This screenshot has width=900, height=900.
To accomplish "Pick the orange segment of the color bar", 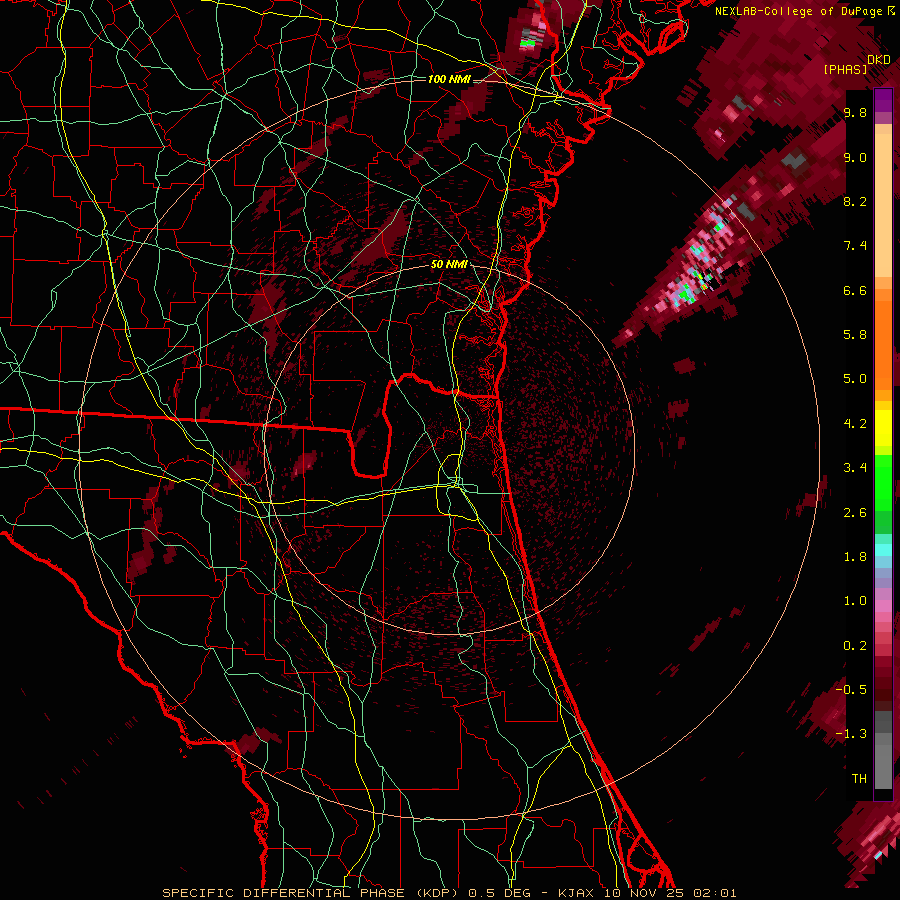I will tap(883, 344).
